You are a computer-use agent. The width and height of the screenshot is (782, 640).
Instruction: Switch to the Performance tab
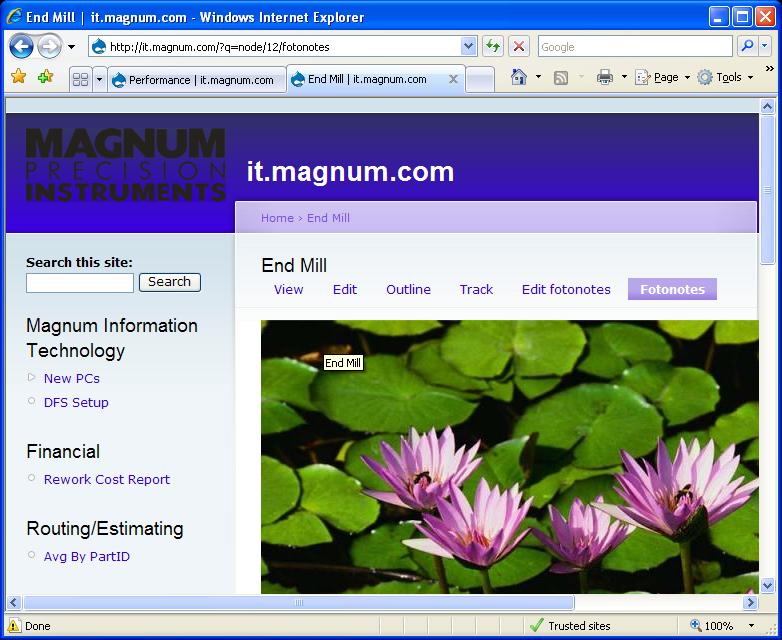[x=196, y=80]
